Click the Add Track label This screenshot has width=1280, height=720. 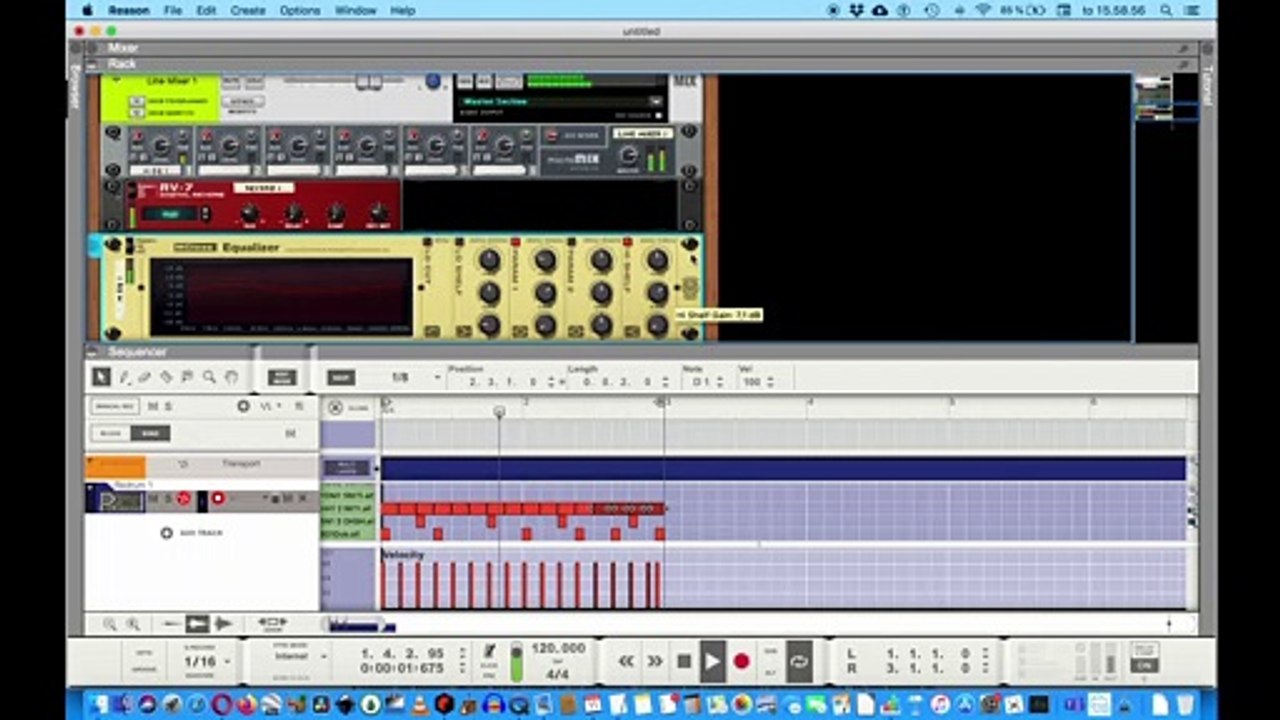pyautogui.click(x=201, y=533)
